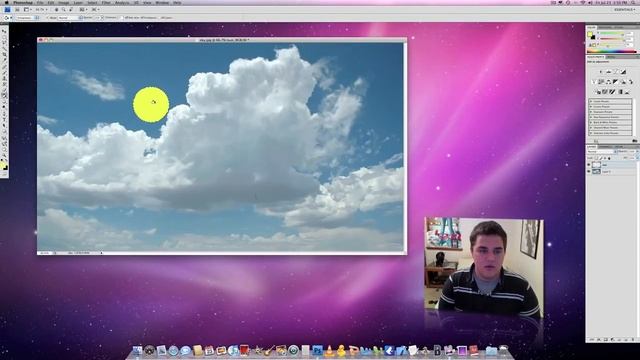Click the black background swatch in Color panel

tap(593, 38)
